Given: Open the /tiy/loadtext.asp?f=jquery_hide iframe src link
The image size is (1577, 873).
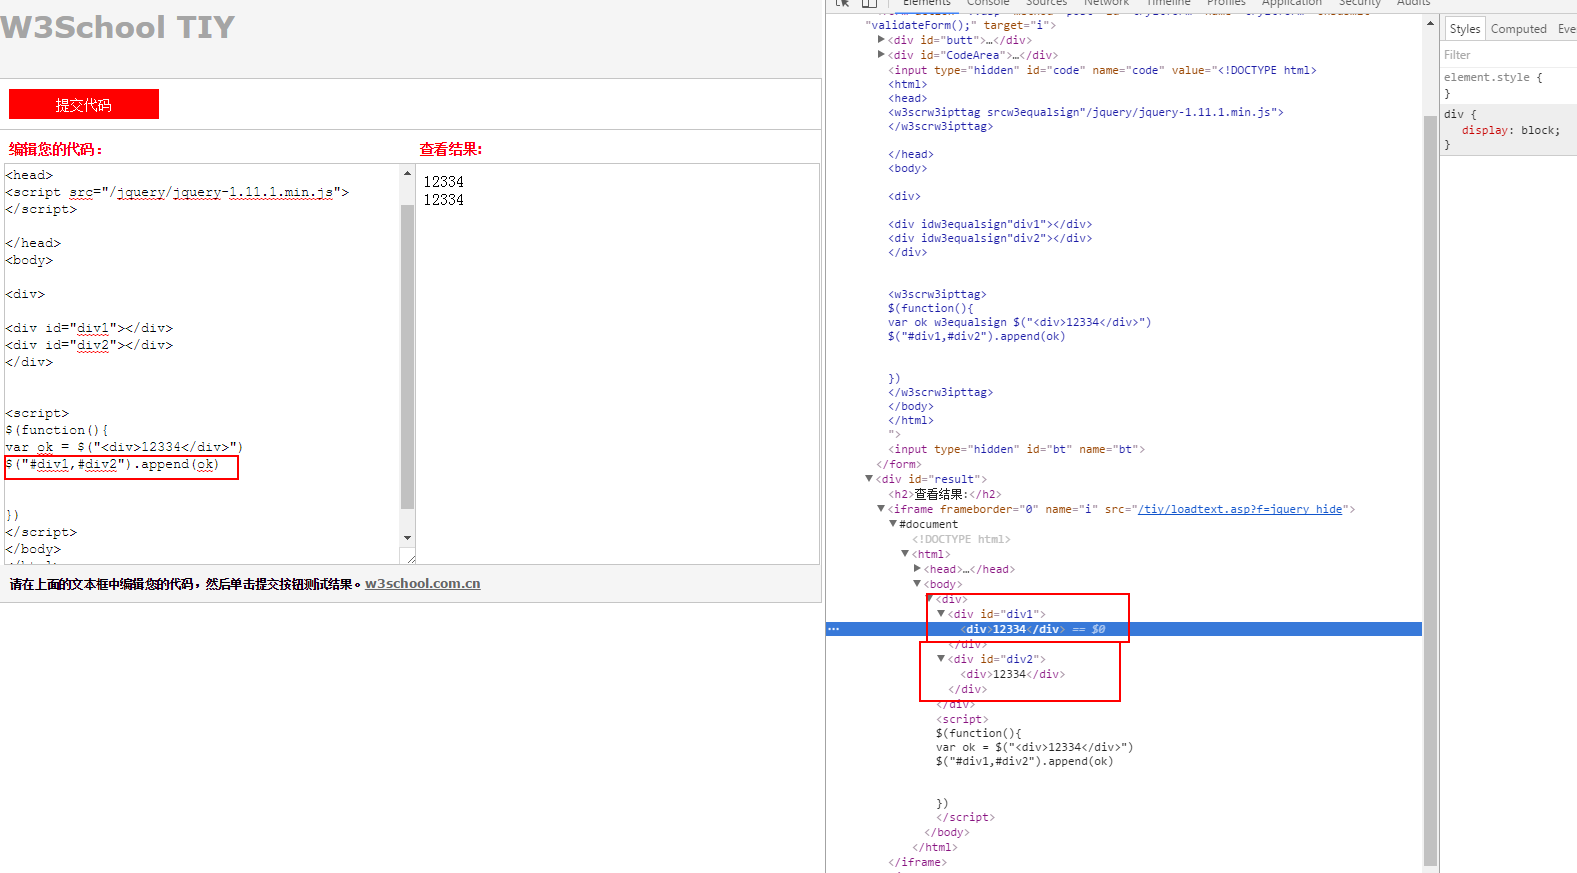Looking at the screenshot, I should click(x=1240, y=509).
